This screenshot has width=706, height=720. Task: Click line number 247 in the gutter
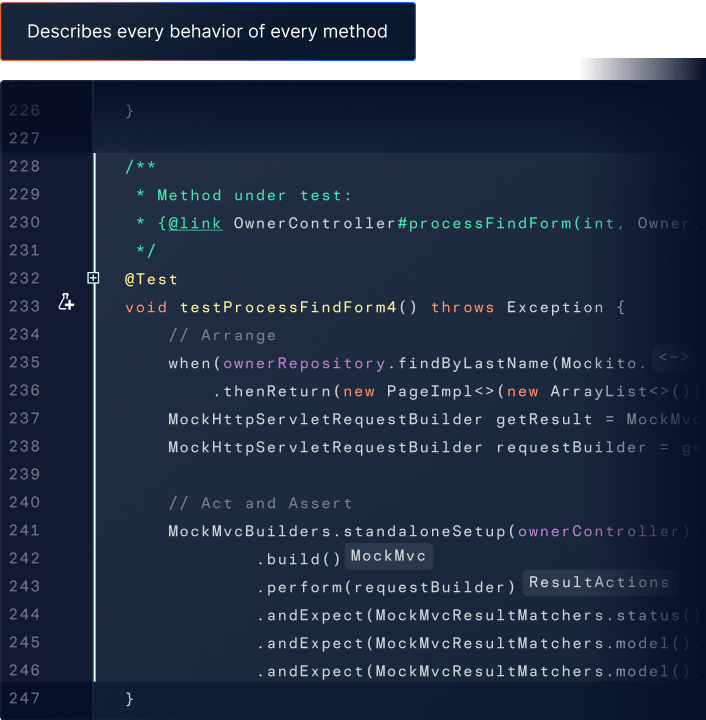tap(24, 698)
